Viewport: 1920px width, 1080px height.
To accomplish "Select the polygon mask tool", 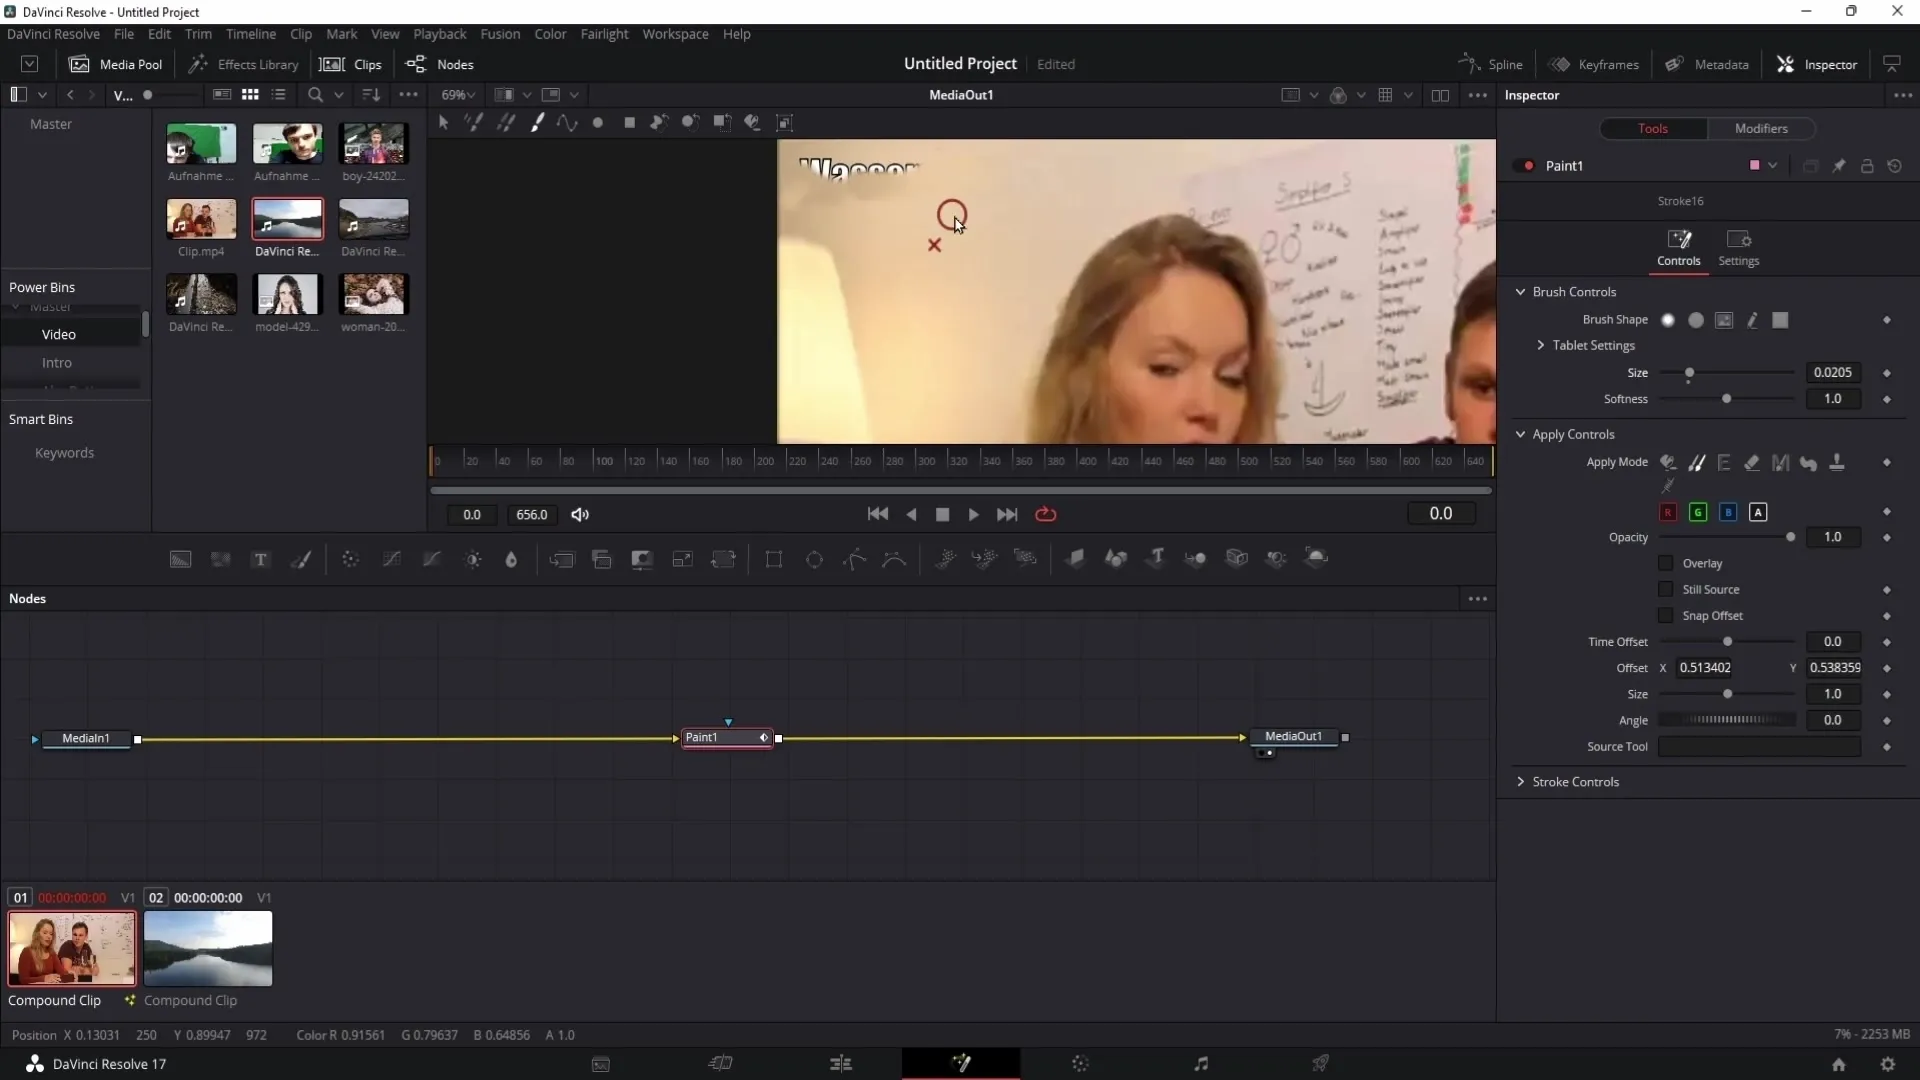I will coord(855,559).
